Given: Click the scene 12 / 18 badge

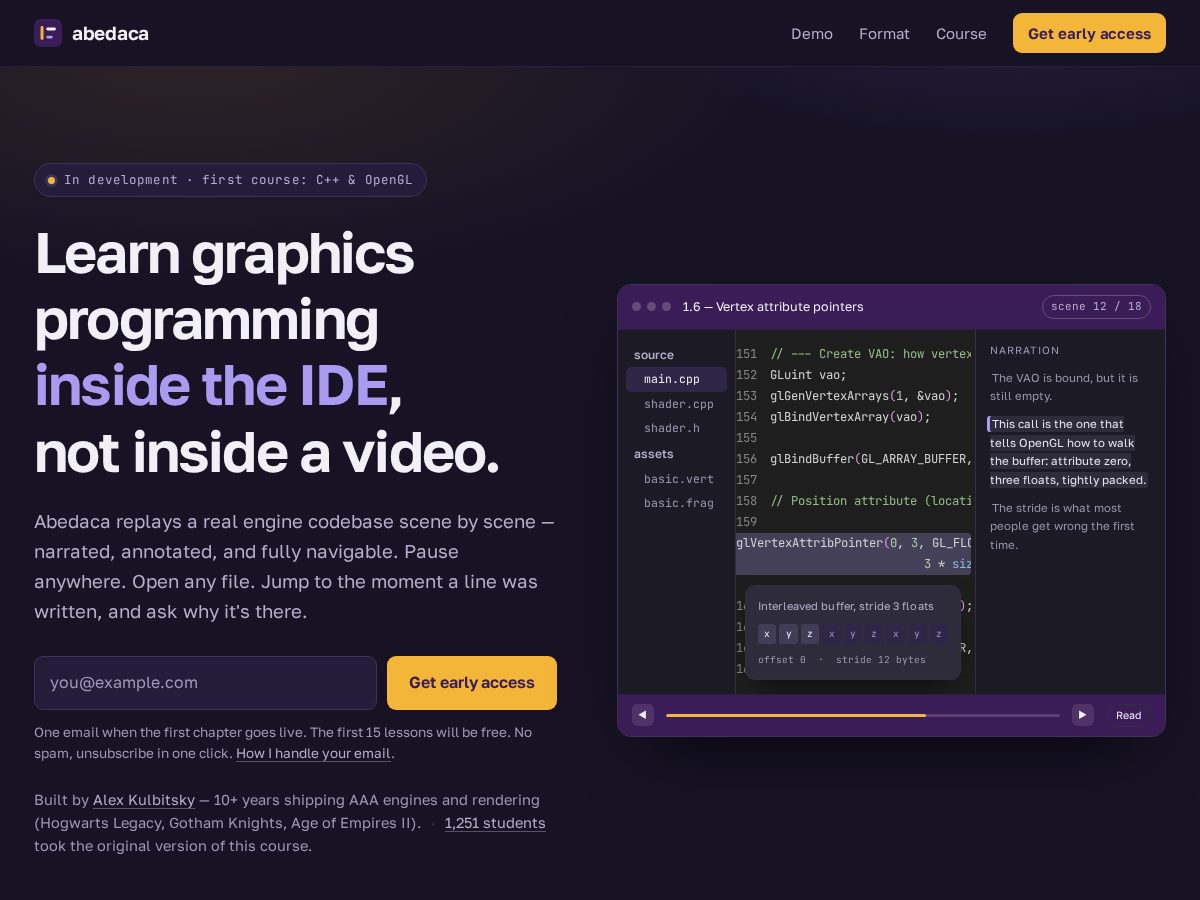Looking at the screenshot, I should pyautogui.click(x=1096, y=307).
